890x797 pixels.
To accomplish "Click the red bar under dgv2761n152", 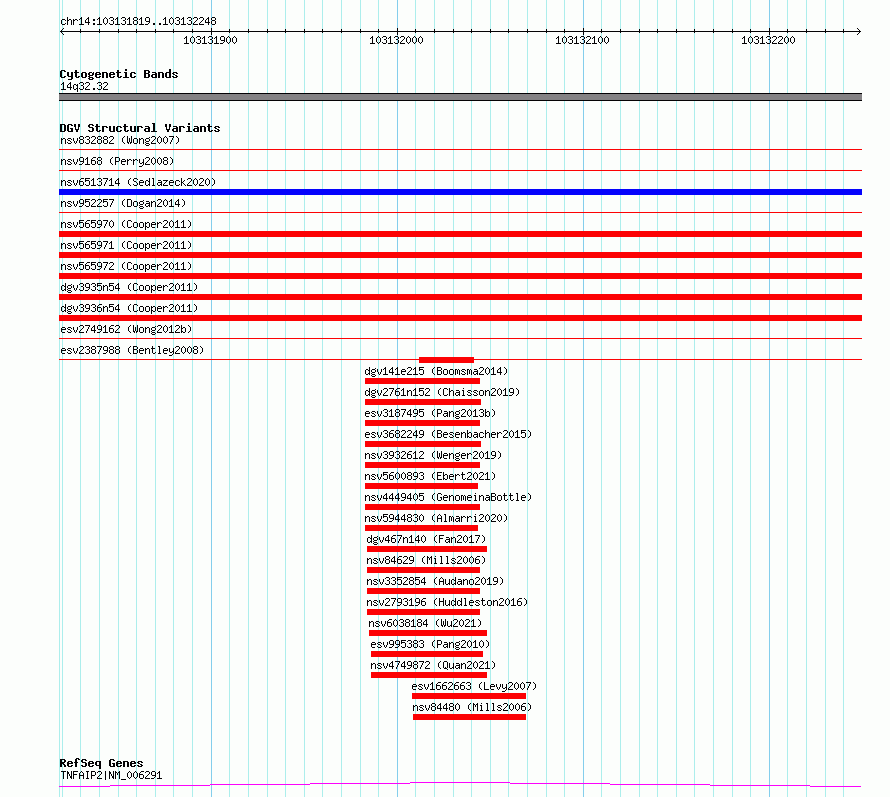I will click(423, 402).
